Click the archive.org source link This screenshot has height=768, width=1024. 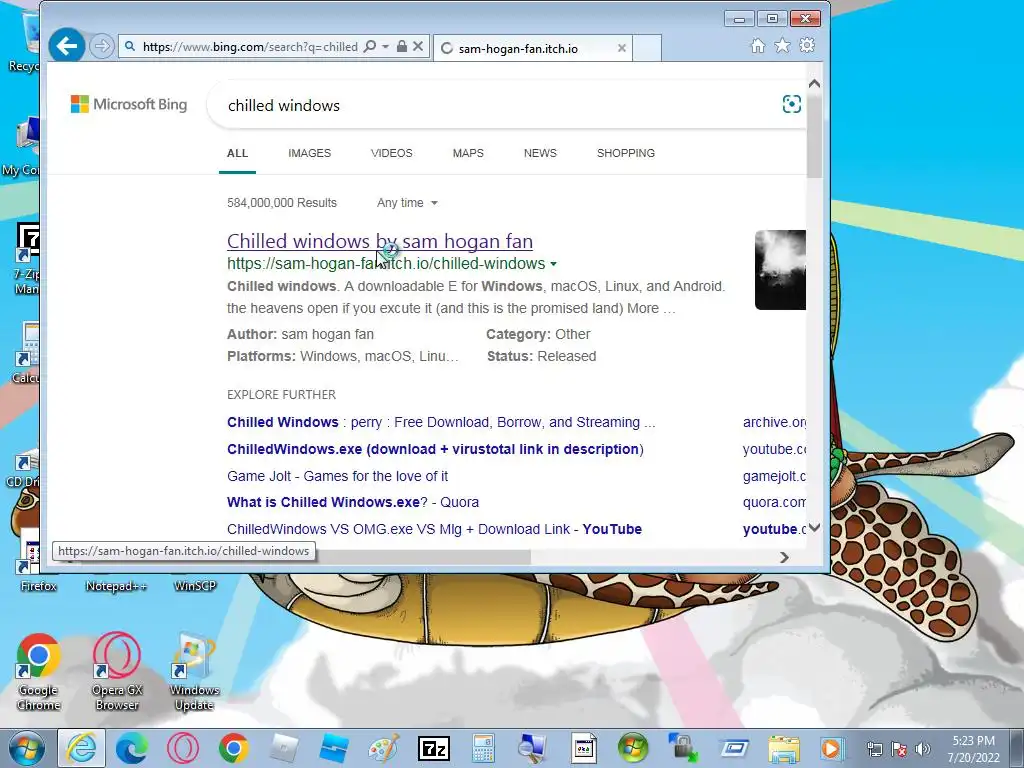pos(774,423)
